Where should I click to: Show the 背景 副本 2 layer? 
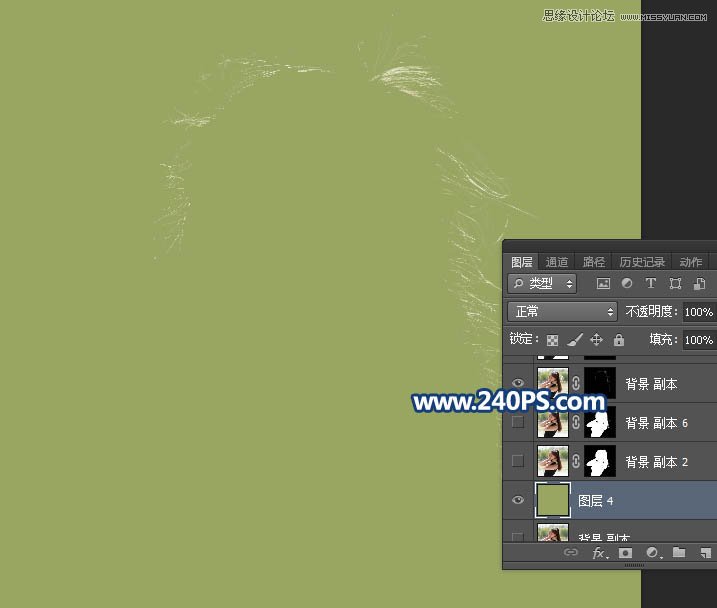tap(518, 461)
